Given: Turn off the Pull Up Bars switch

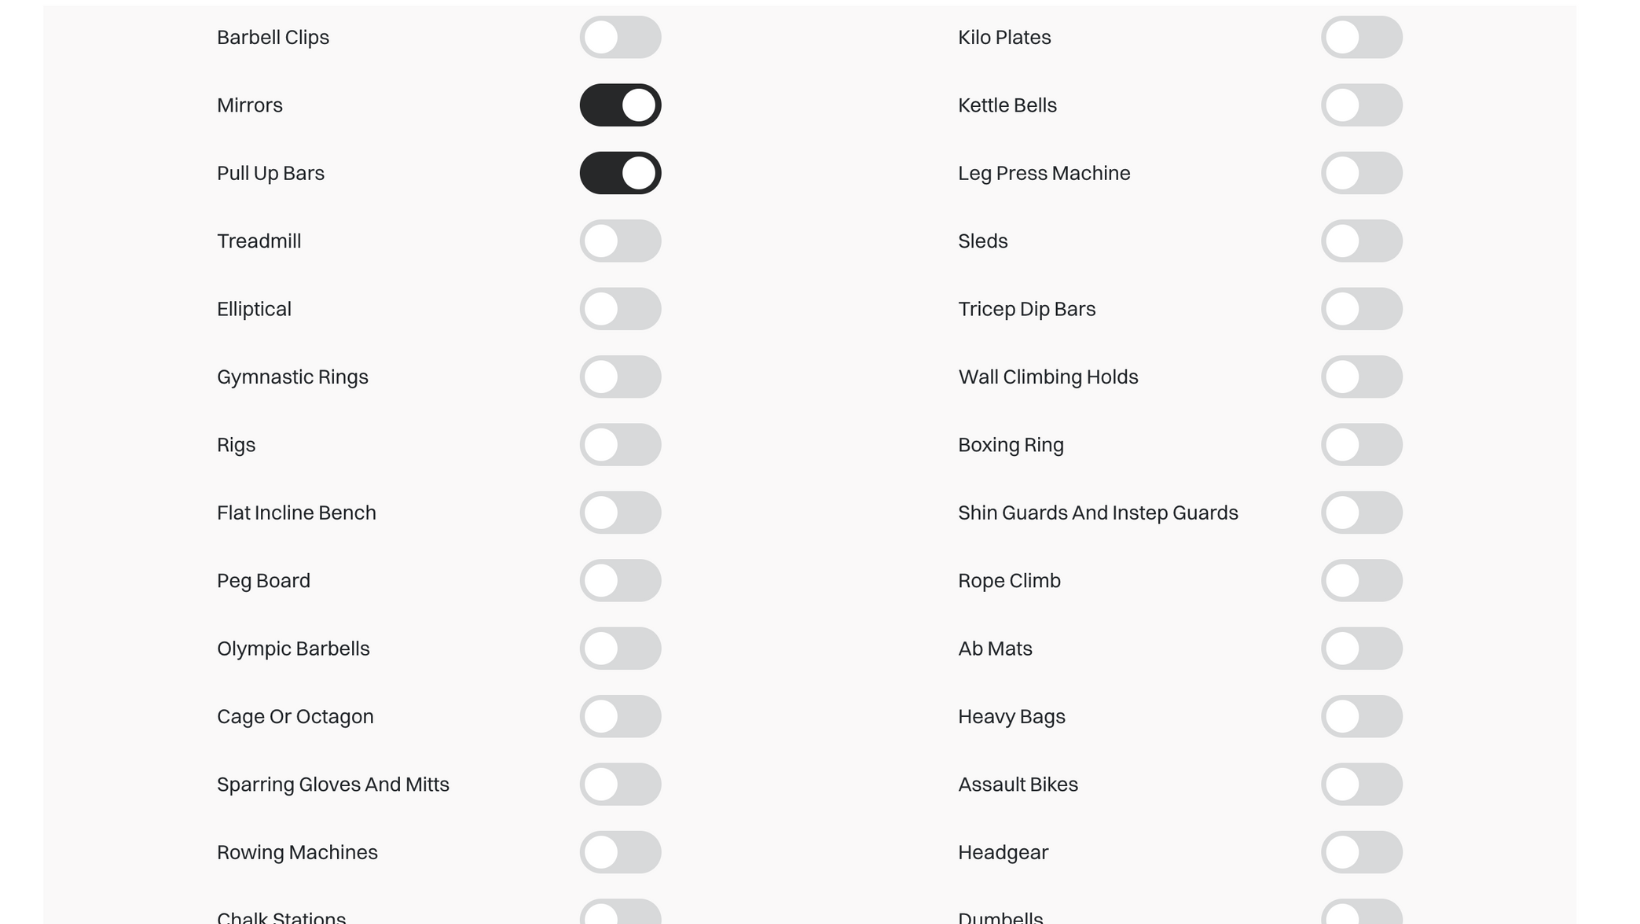Looking at the screenshot, I should tap(620, 173).
